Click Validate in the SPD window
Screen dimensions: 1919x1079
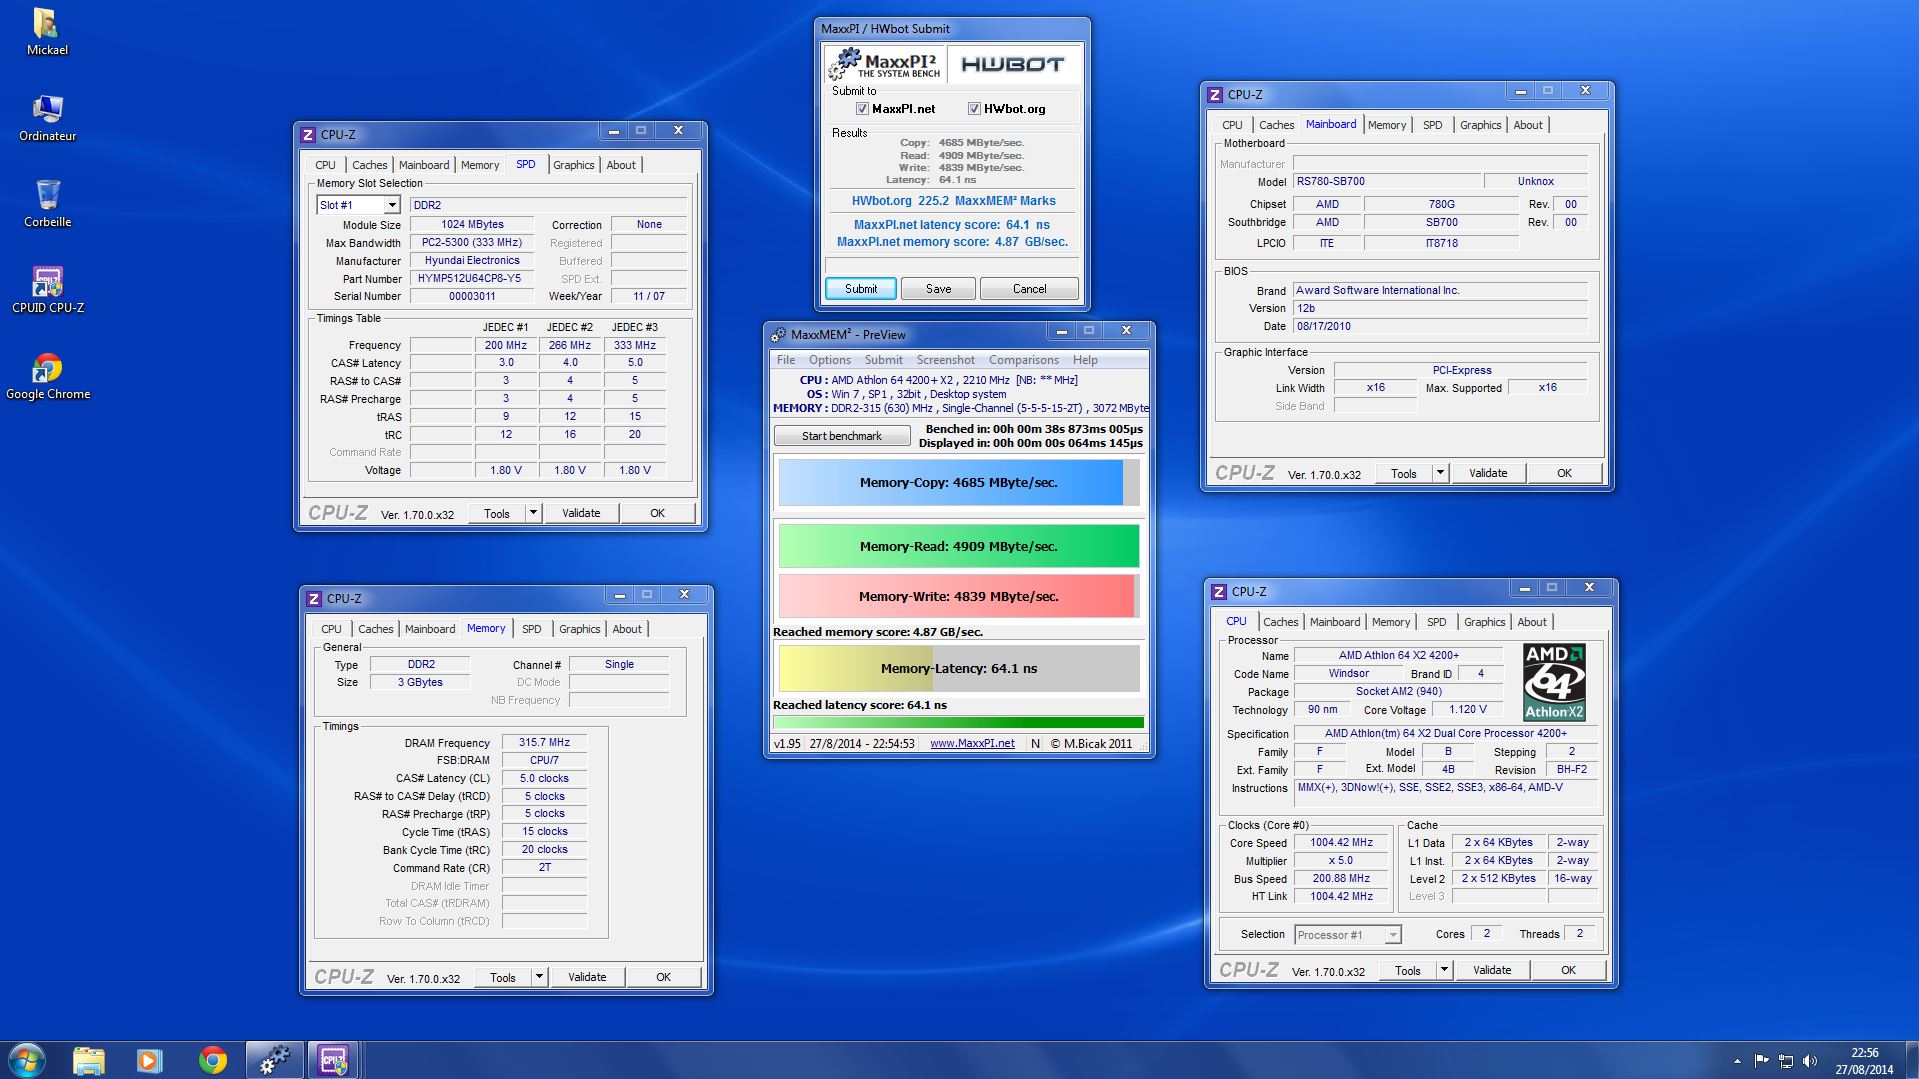(x=581, y=513)
